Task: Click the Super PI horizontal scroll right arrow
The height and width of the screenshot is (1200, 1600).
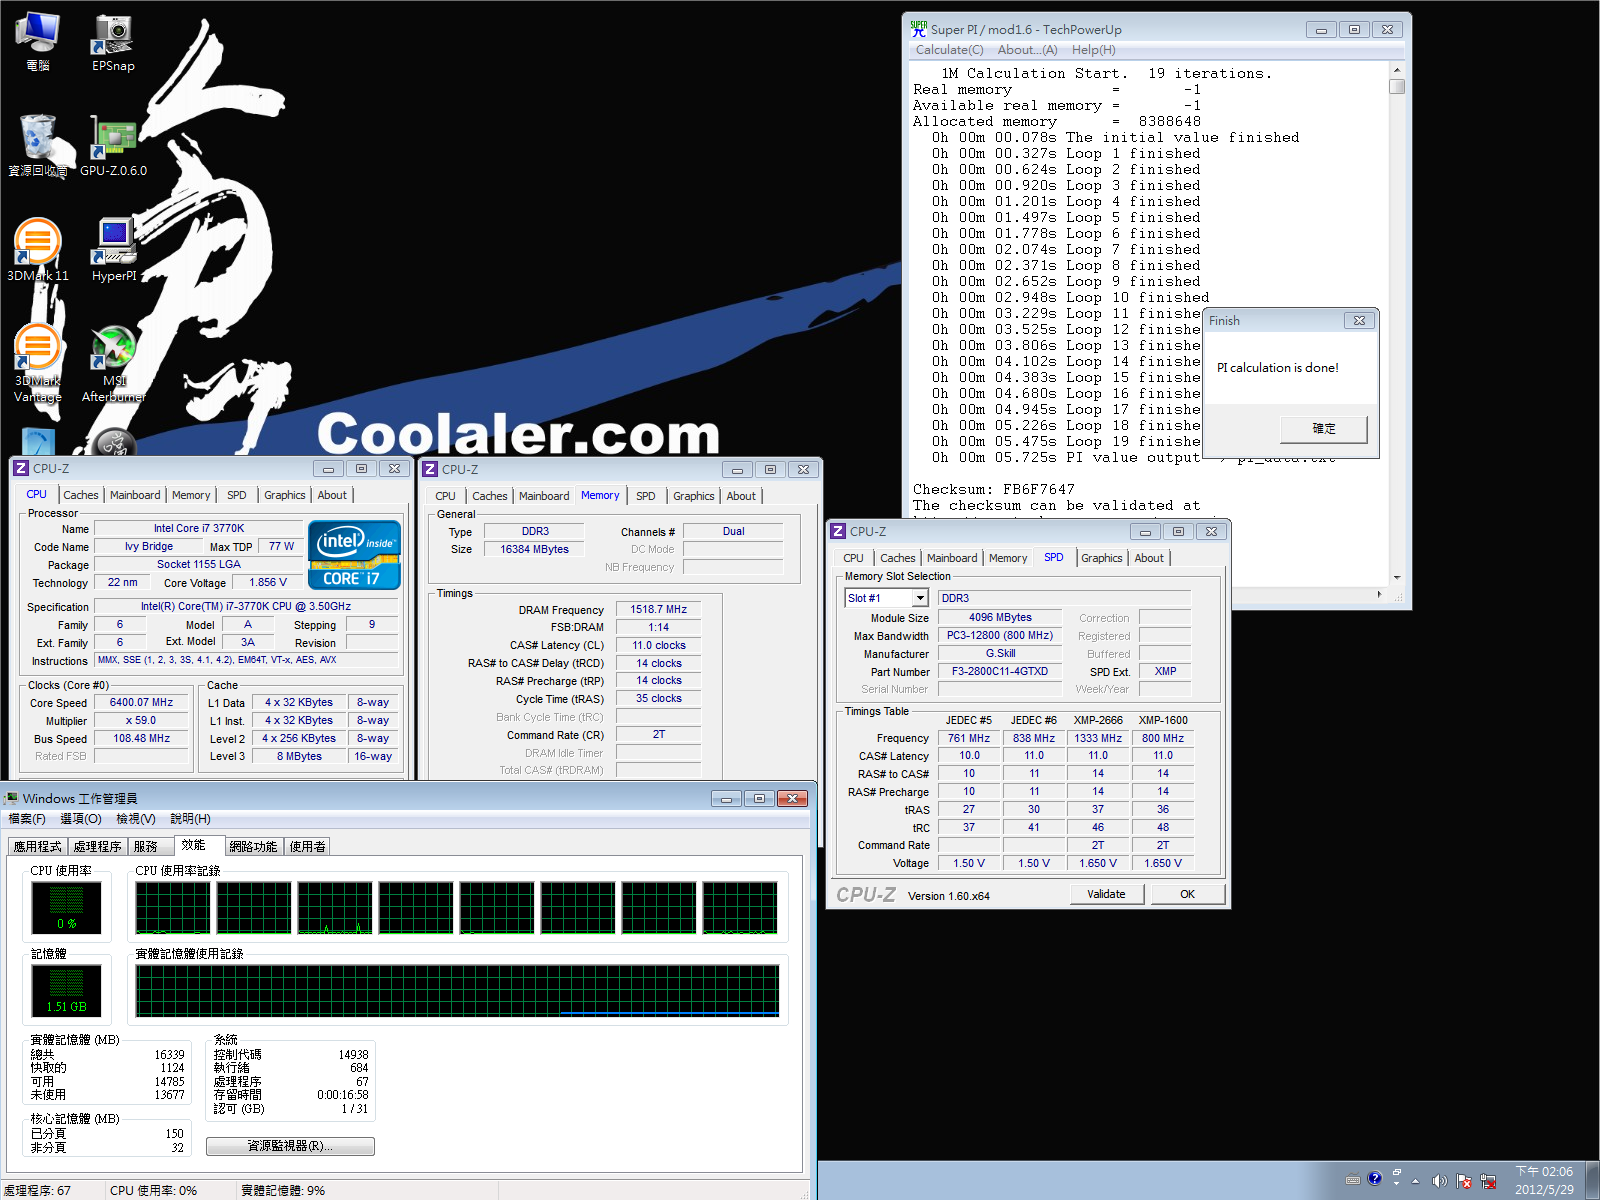Action: (1380, 594)
